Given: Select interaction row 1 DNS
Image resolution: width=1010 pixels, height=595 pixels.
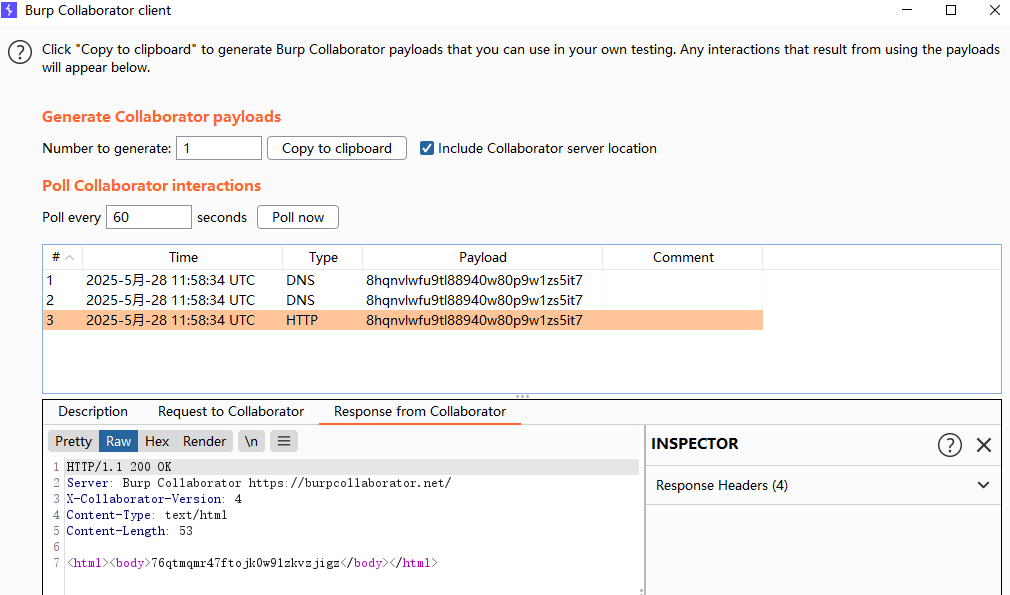Looking at the screenshot, I should 403,280.
